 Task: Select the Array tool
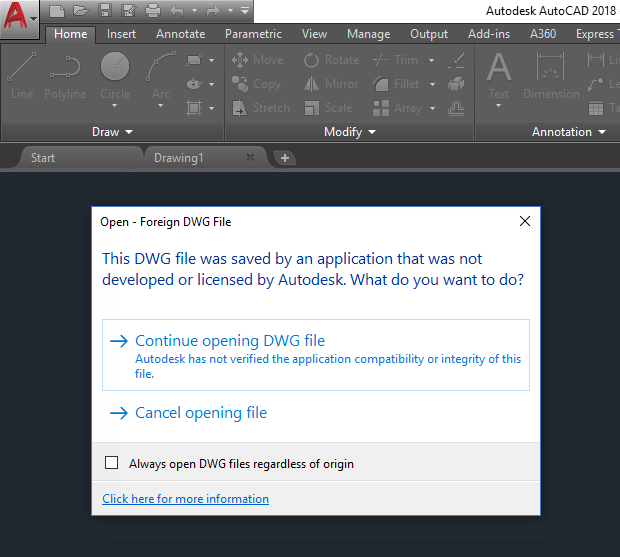tap(397, 108)
